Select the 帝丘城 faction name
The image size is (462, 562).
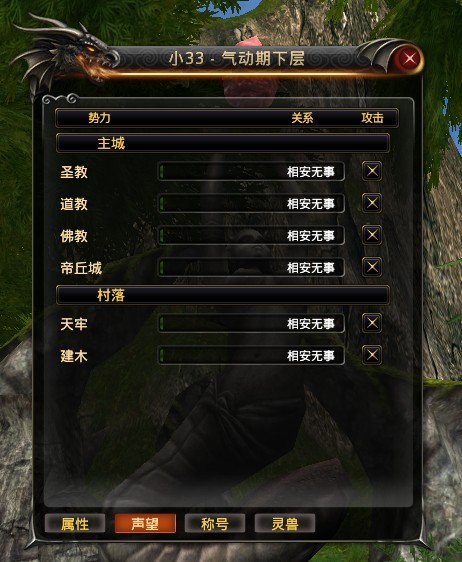(81, 268)
